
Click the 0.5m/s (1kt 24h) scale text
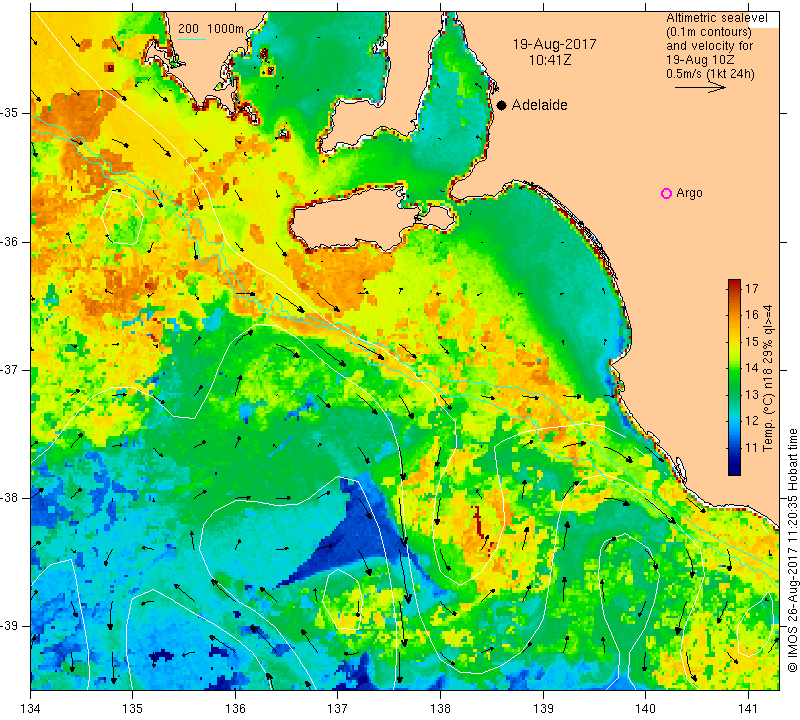710,73
